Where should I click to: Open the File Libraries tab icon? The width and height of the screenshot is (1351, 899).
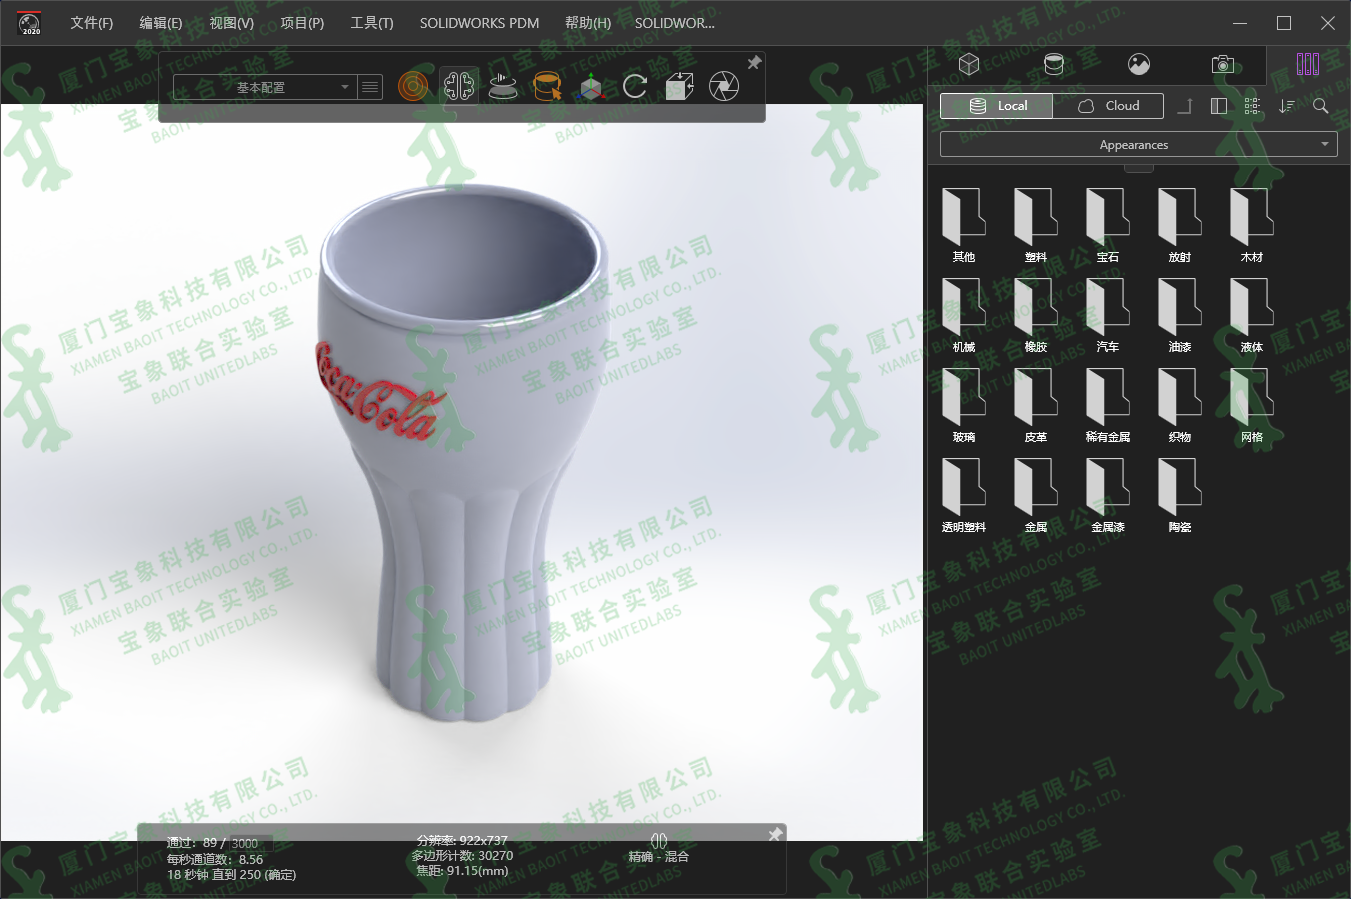pyautogui.click(x=1308, y=64)
